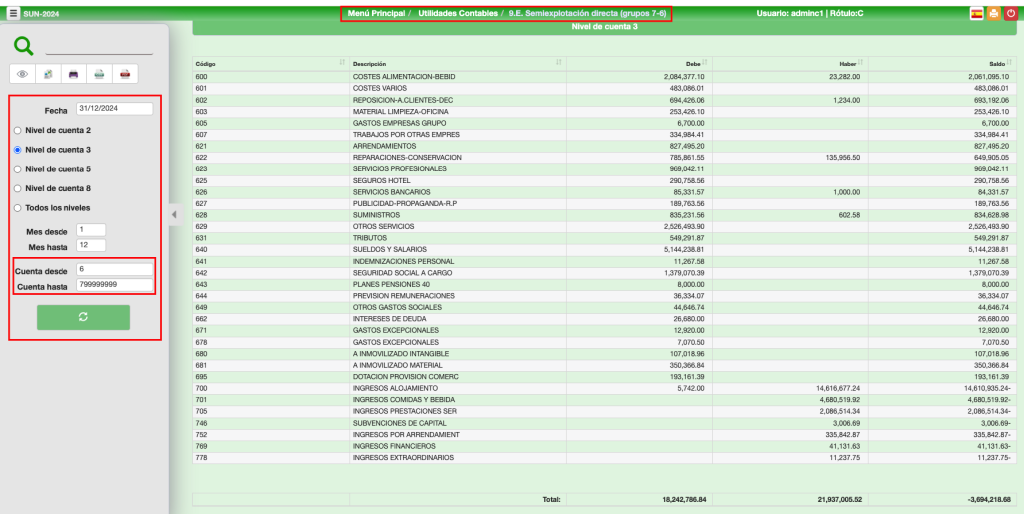Screen dimensions: 1024x514
Task: Click the search text field beside magnifier
Action: [x=99, y=47]
